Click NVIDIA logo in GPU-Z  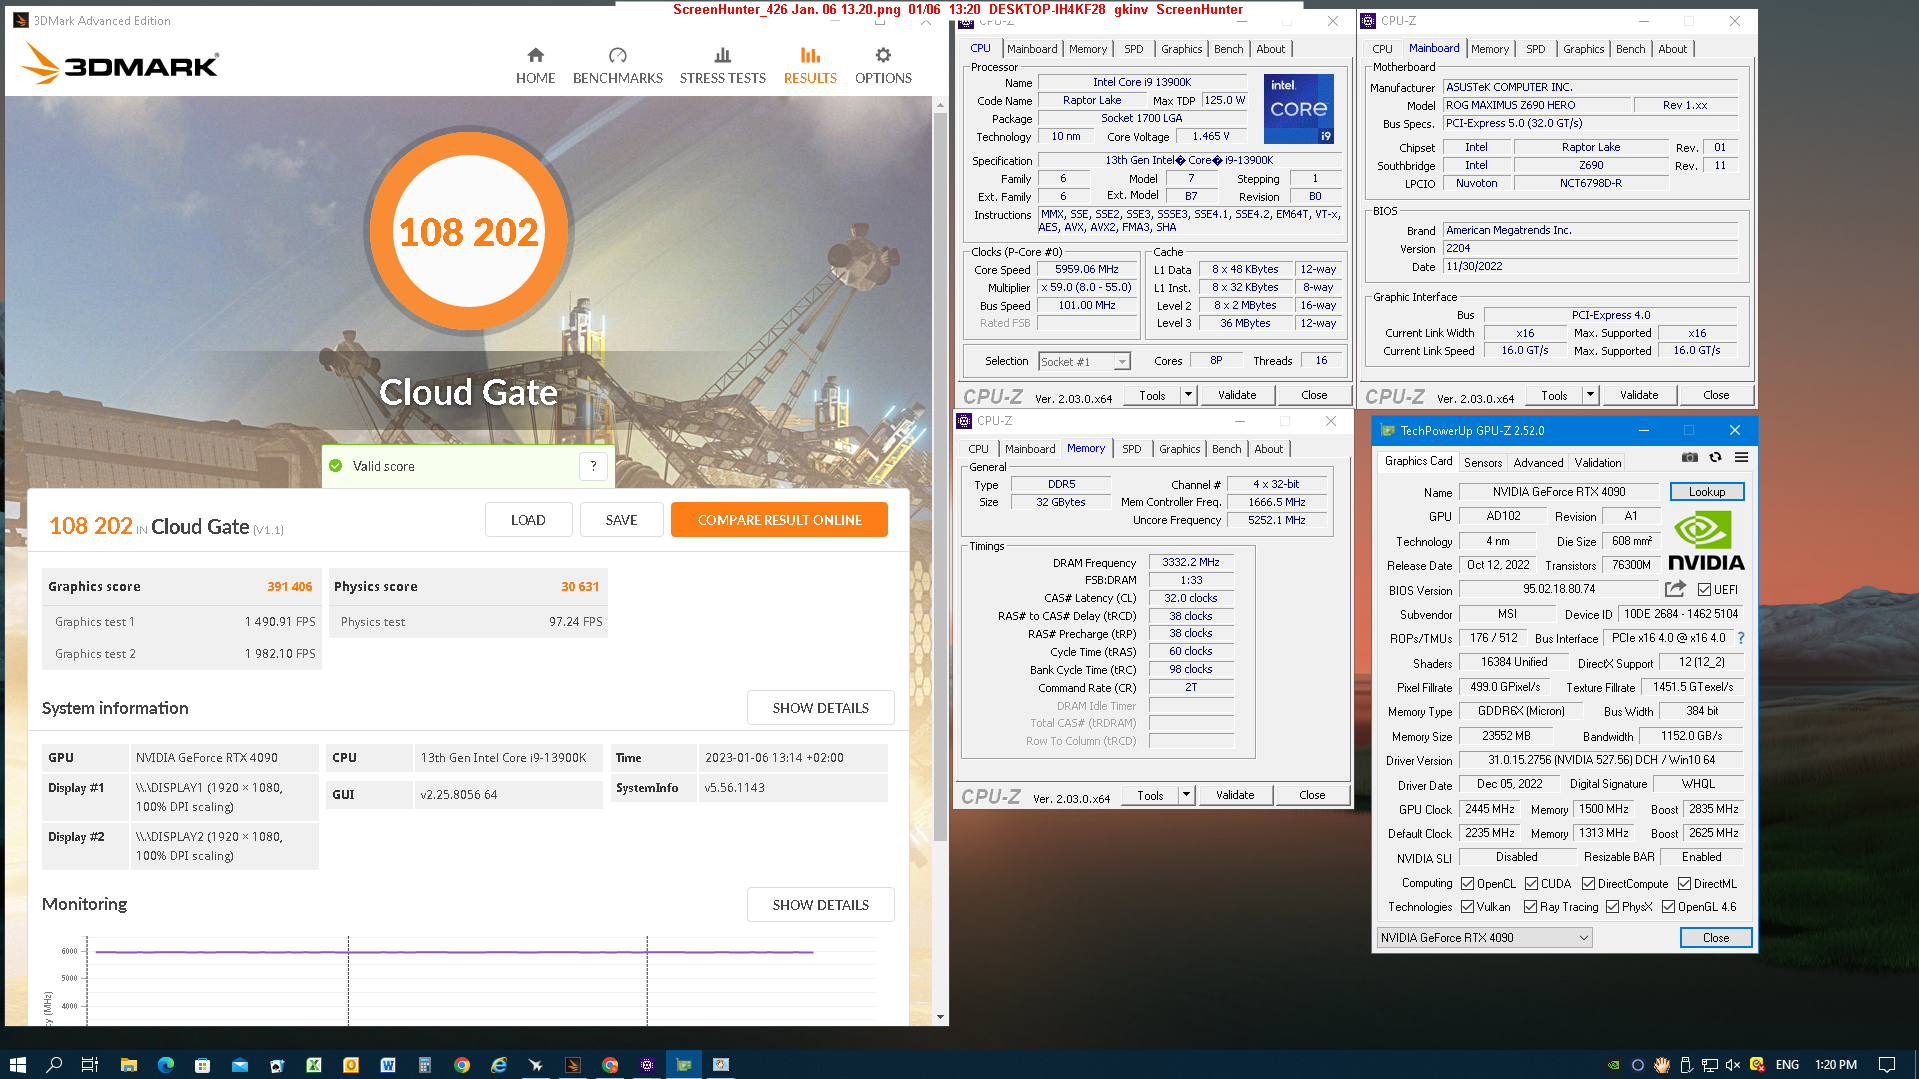[x=1704, y=540]
